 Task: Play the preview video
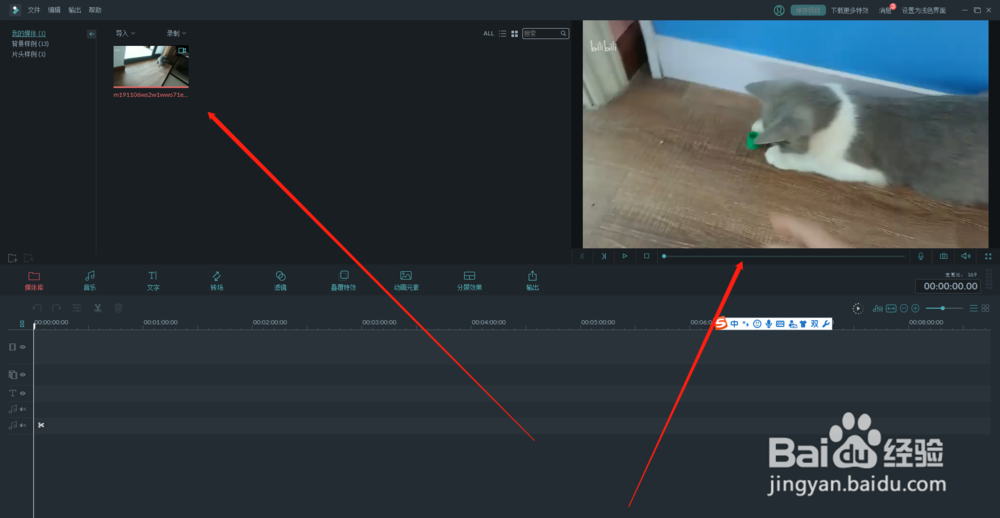coord(625,256)
